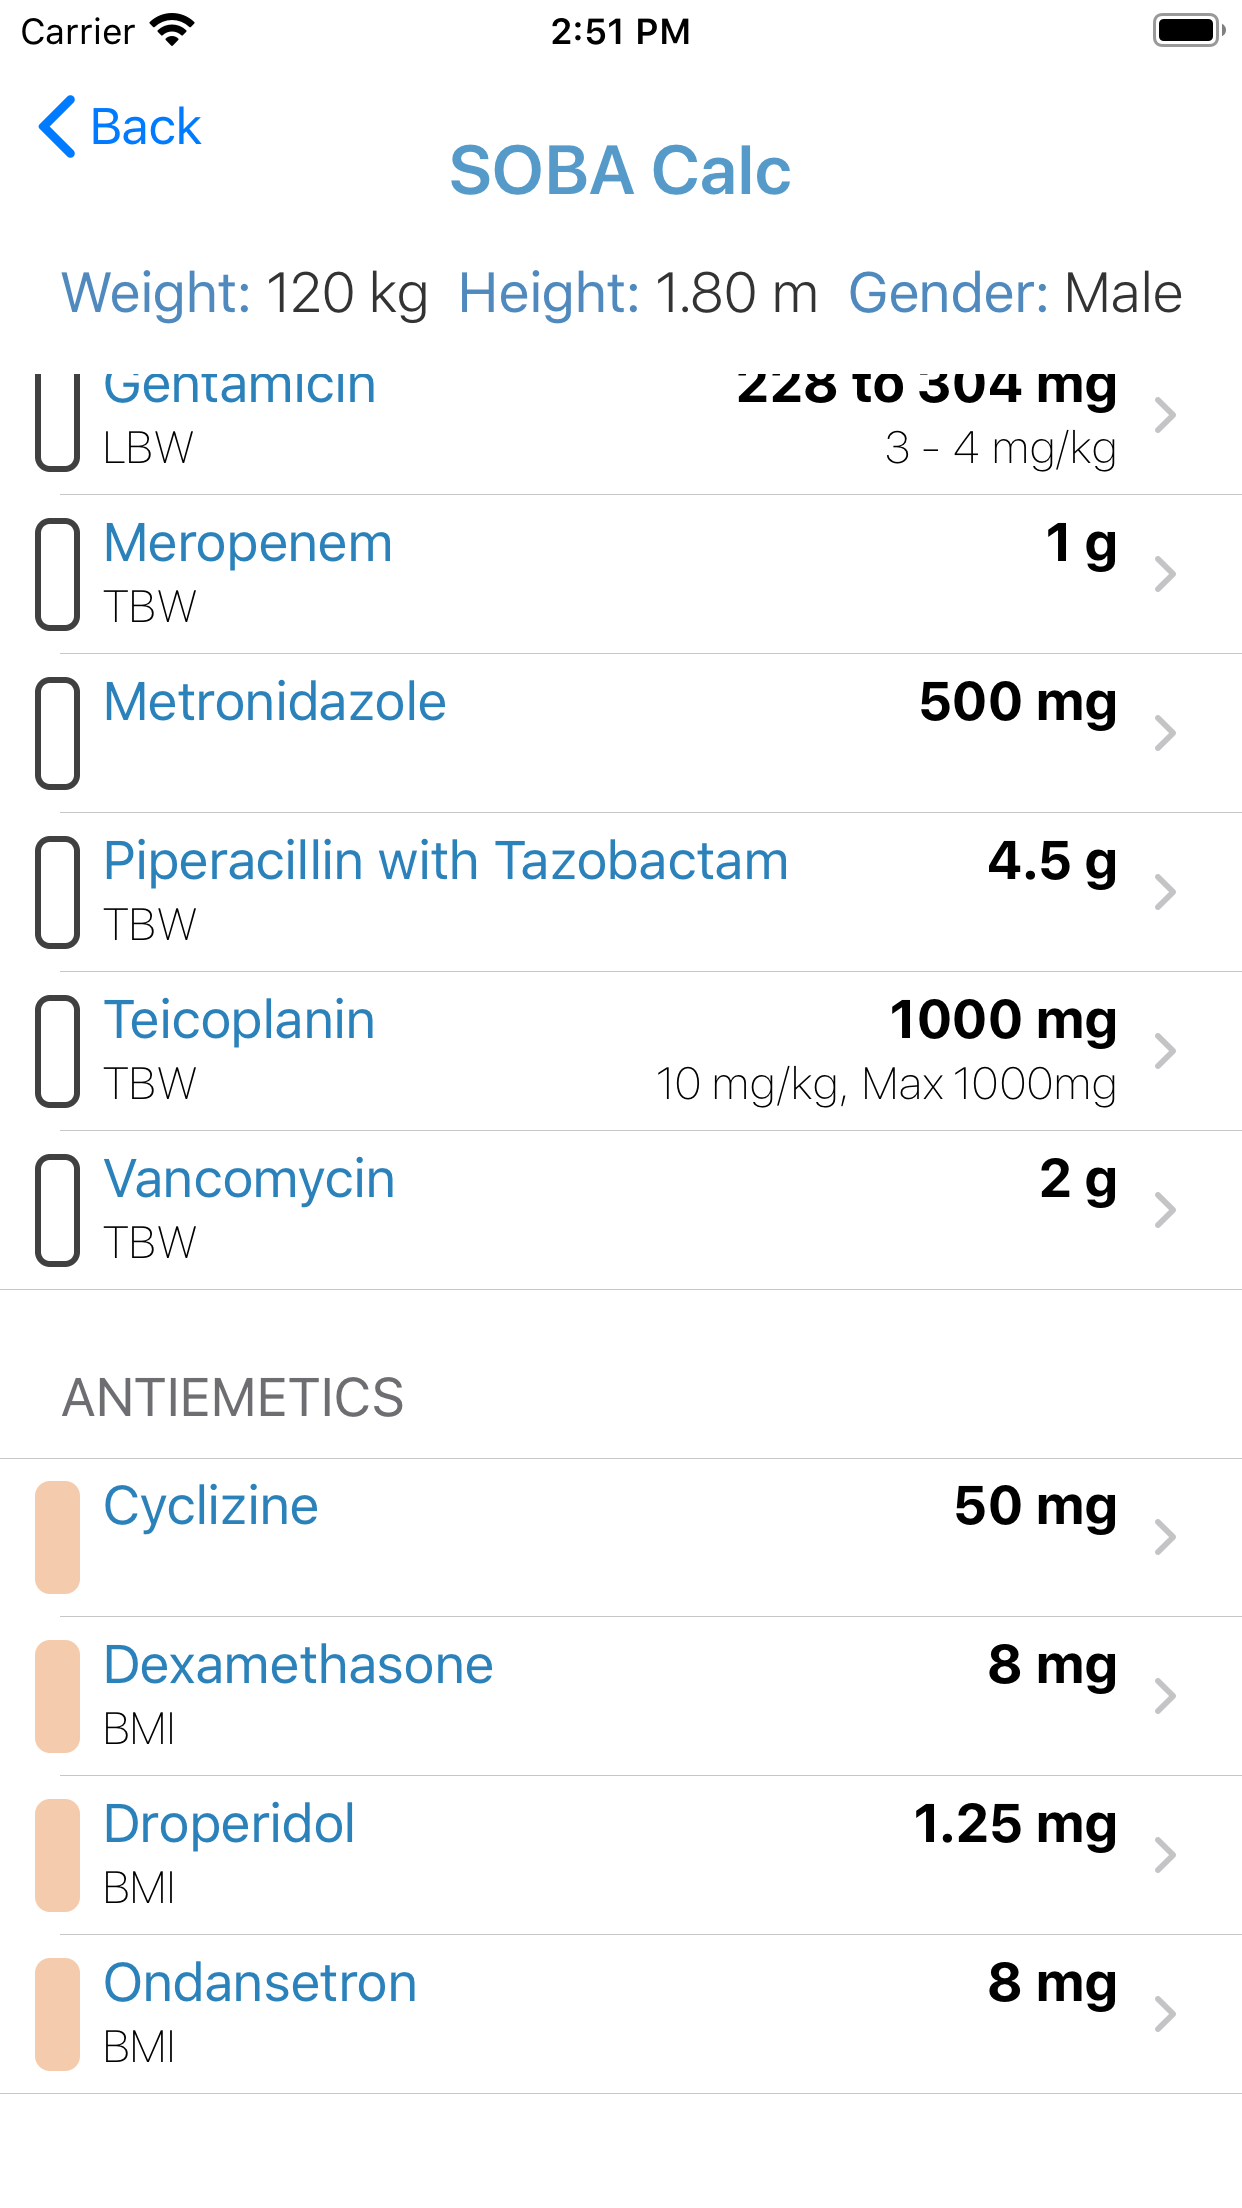This screenshot has height=2208, width=1242.
Task: Open the Piperacillin with Tazobactam entry
Action: 446,861
